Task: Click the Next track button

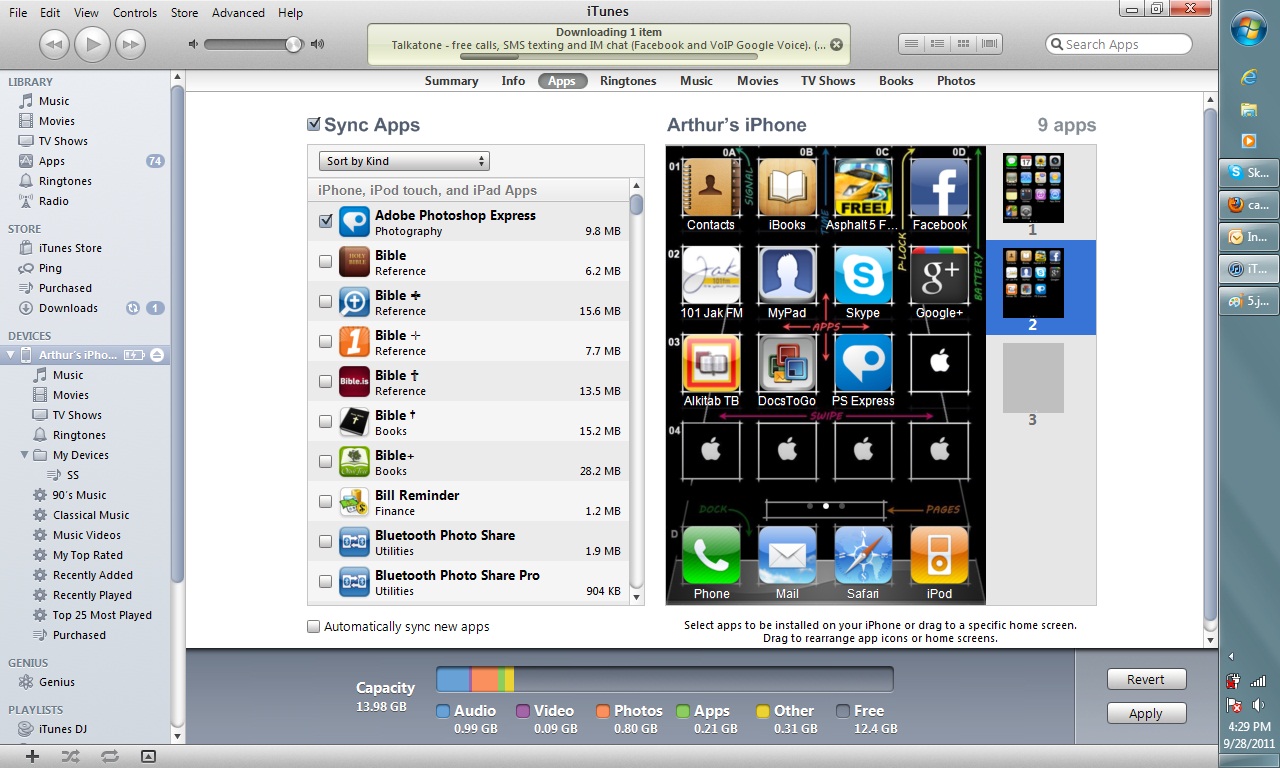Action: (130, 44)
